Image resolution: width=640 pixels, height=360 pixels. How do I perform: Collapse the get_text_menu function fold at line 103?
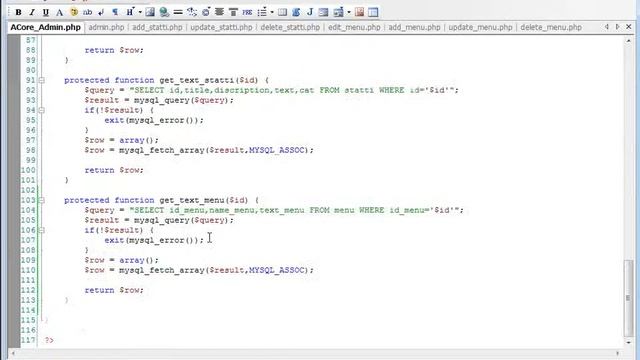42,200
